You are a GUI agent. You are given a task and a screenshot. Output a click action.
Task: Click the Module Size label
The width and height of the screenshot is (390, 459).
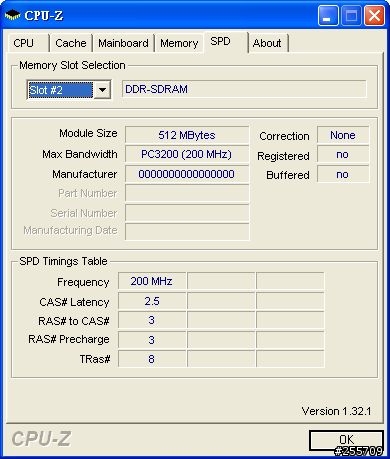click(x=88, y=133)
